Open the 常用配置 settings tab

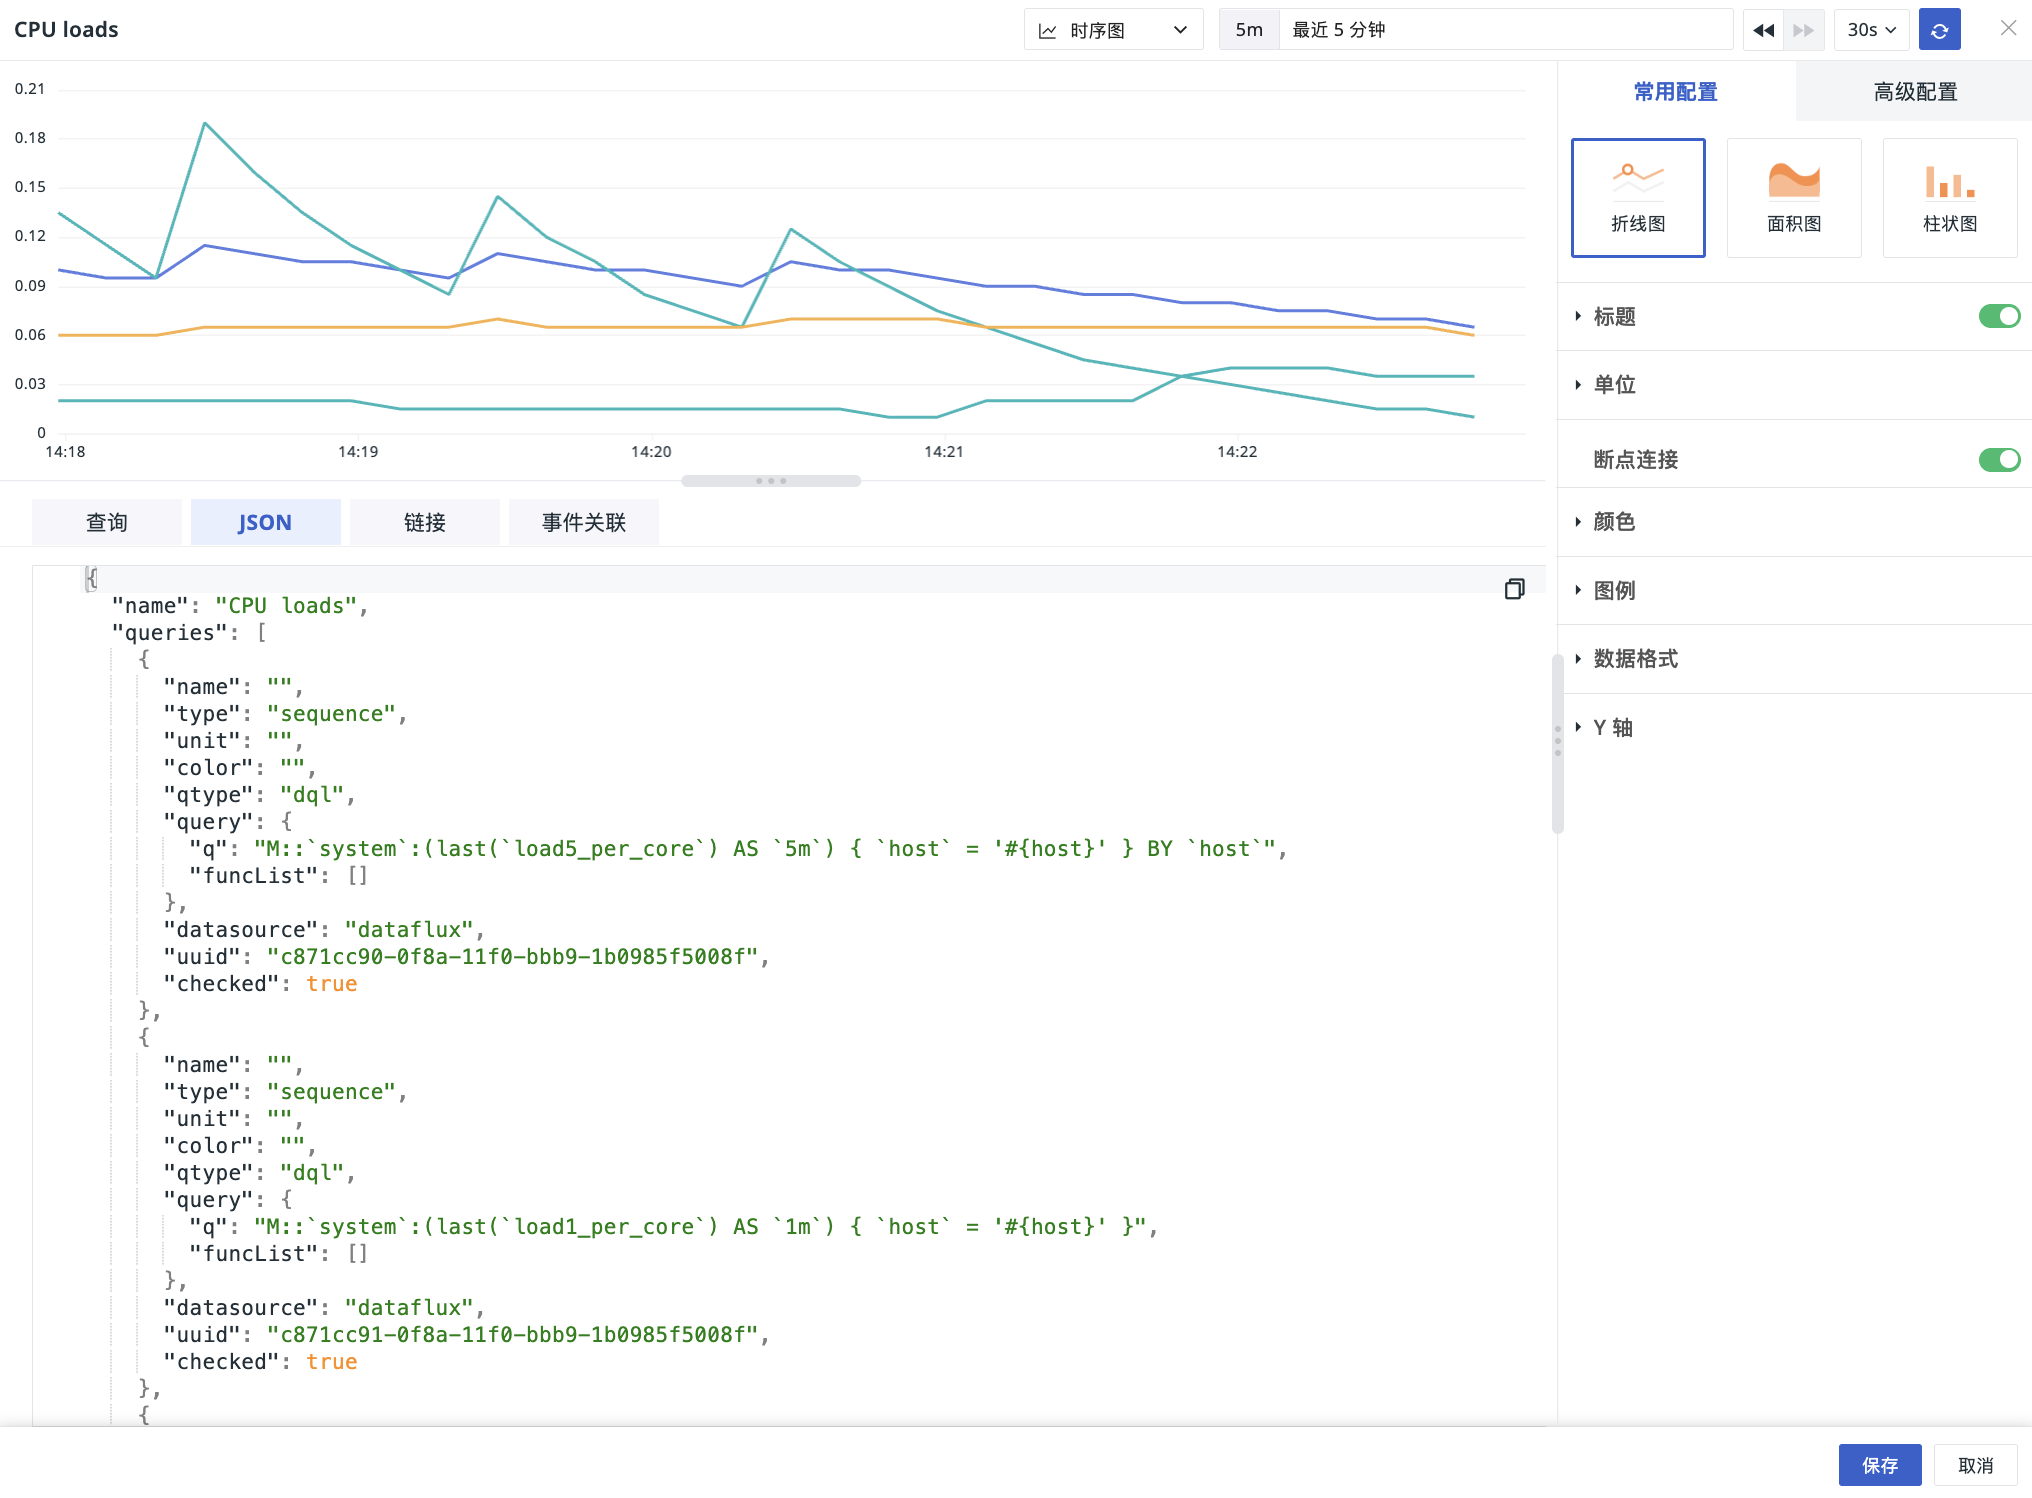click(x=1676, y=92)
